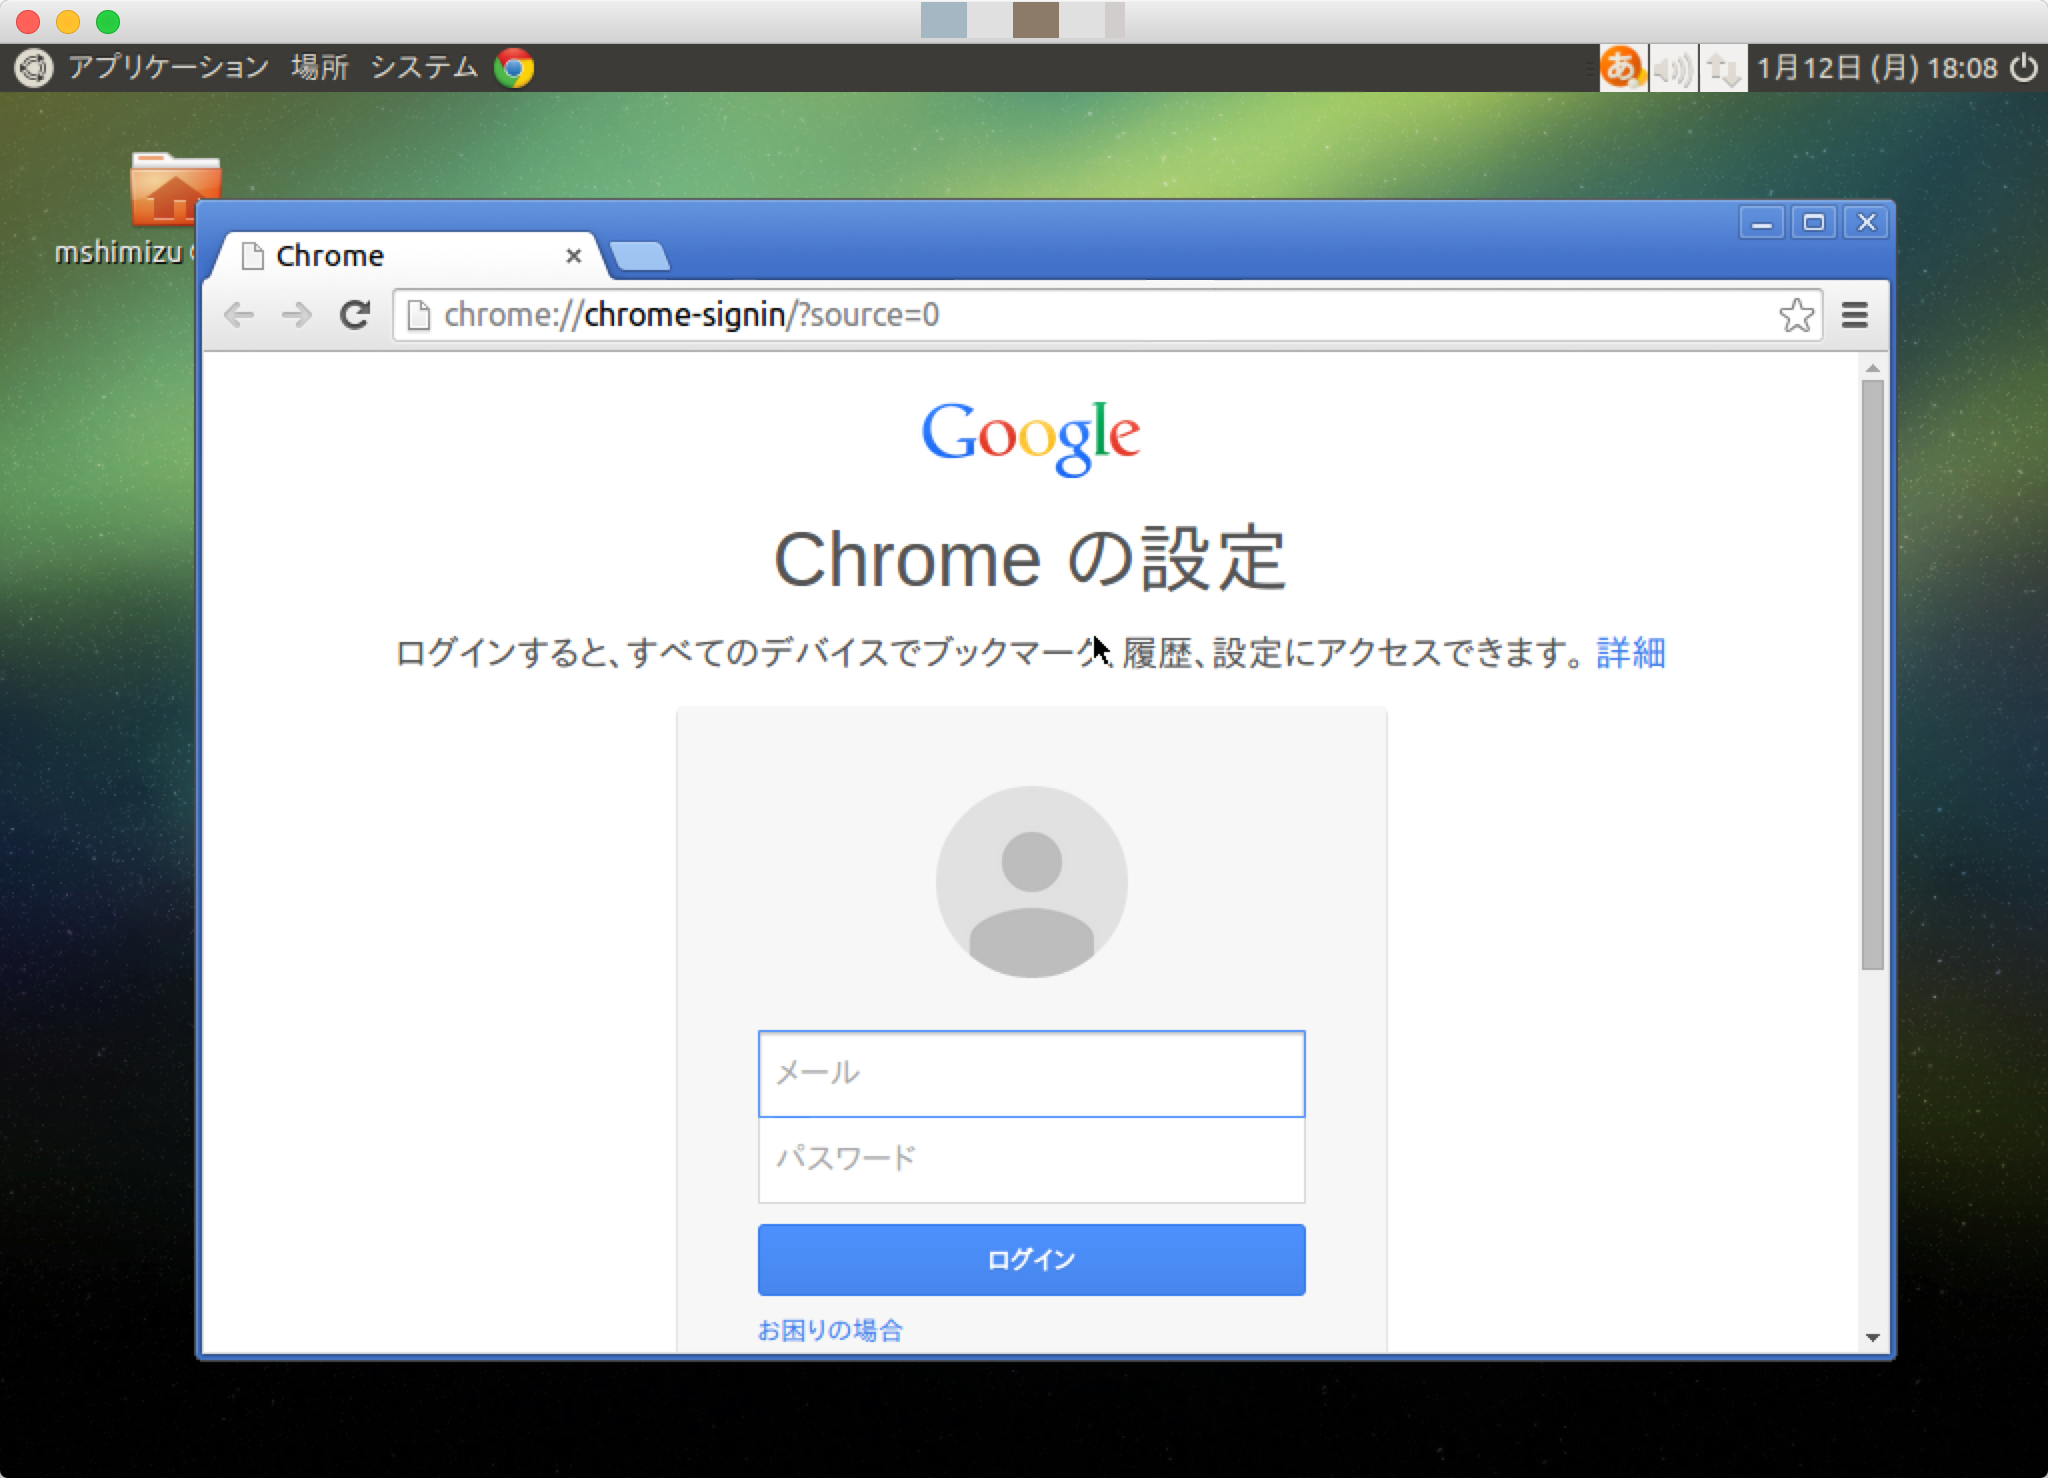Reload the current page
The width and height of the screenshot is (2048, 1478).
(x=355, y=315)
